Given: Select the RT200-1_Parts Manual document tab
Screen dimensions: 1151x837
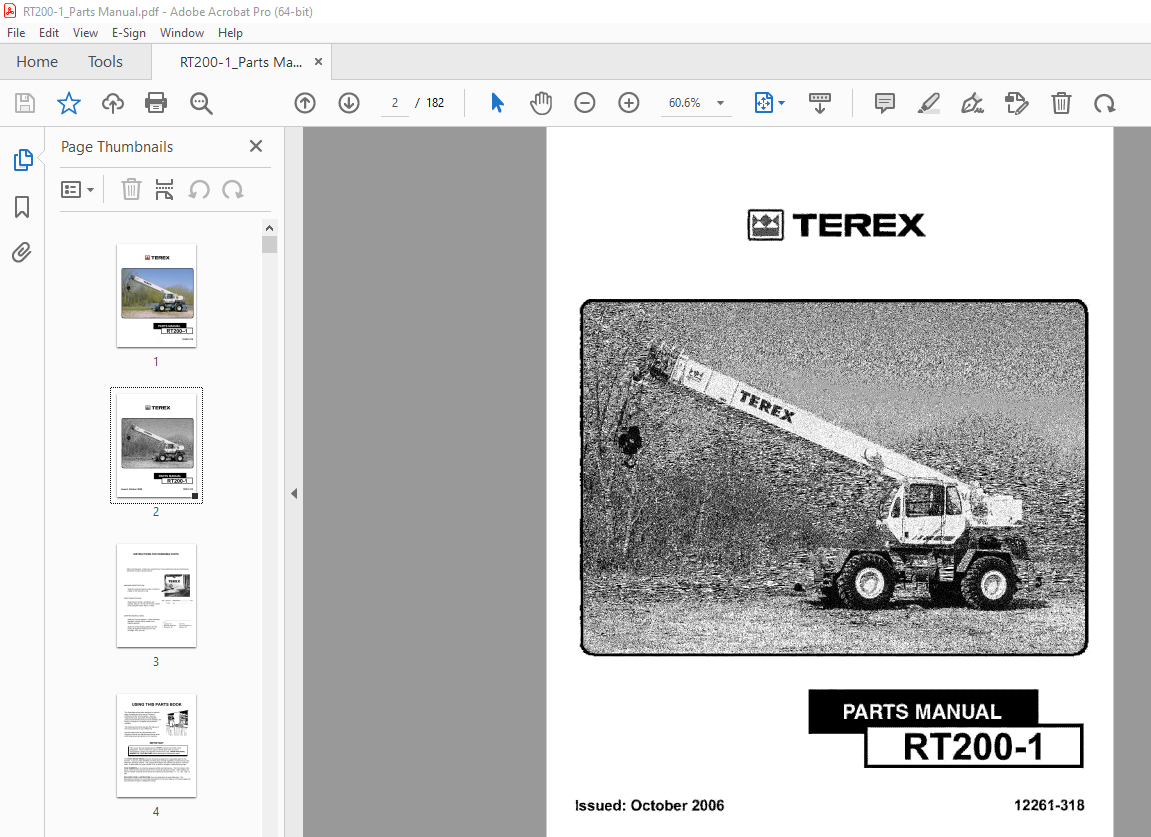Looking at the screenshot, I should (x=241, y=62).
